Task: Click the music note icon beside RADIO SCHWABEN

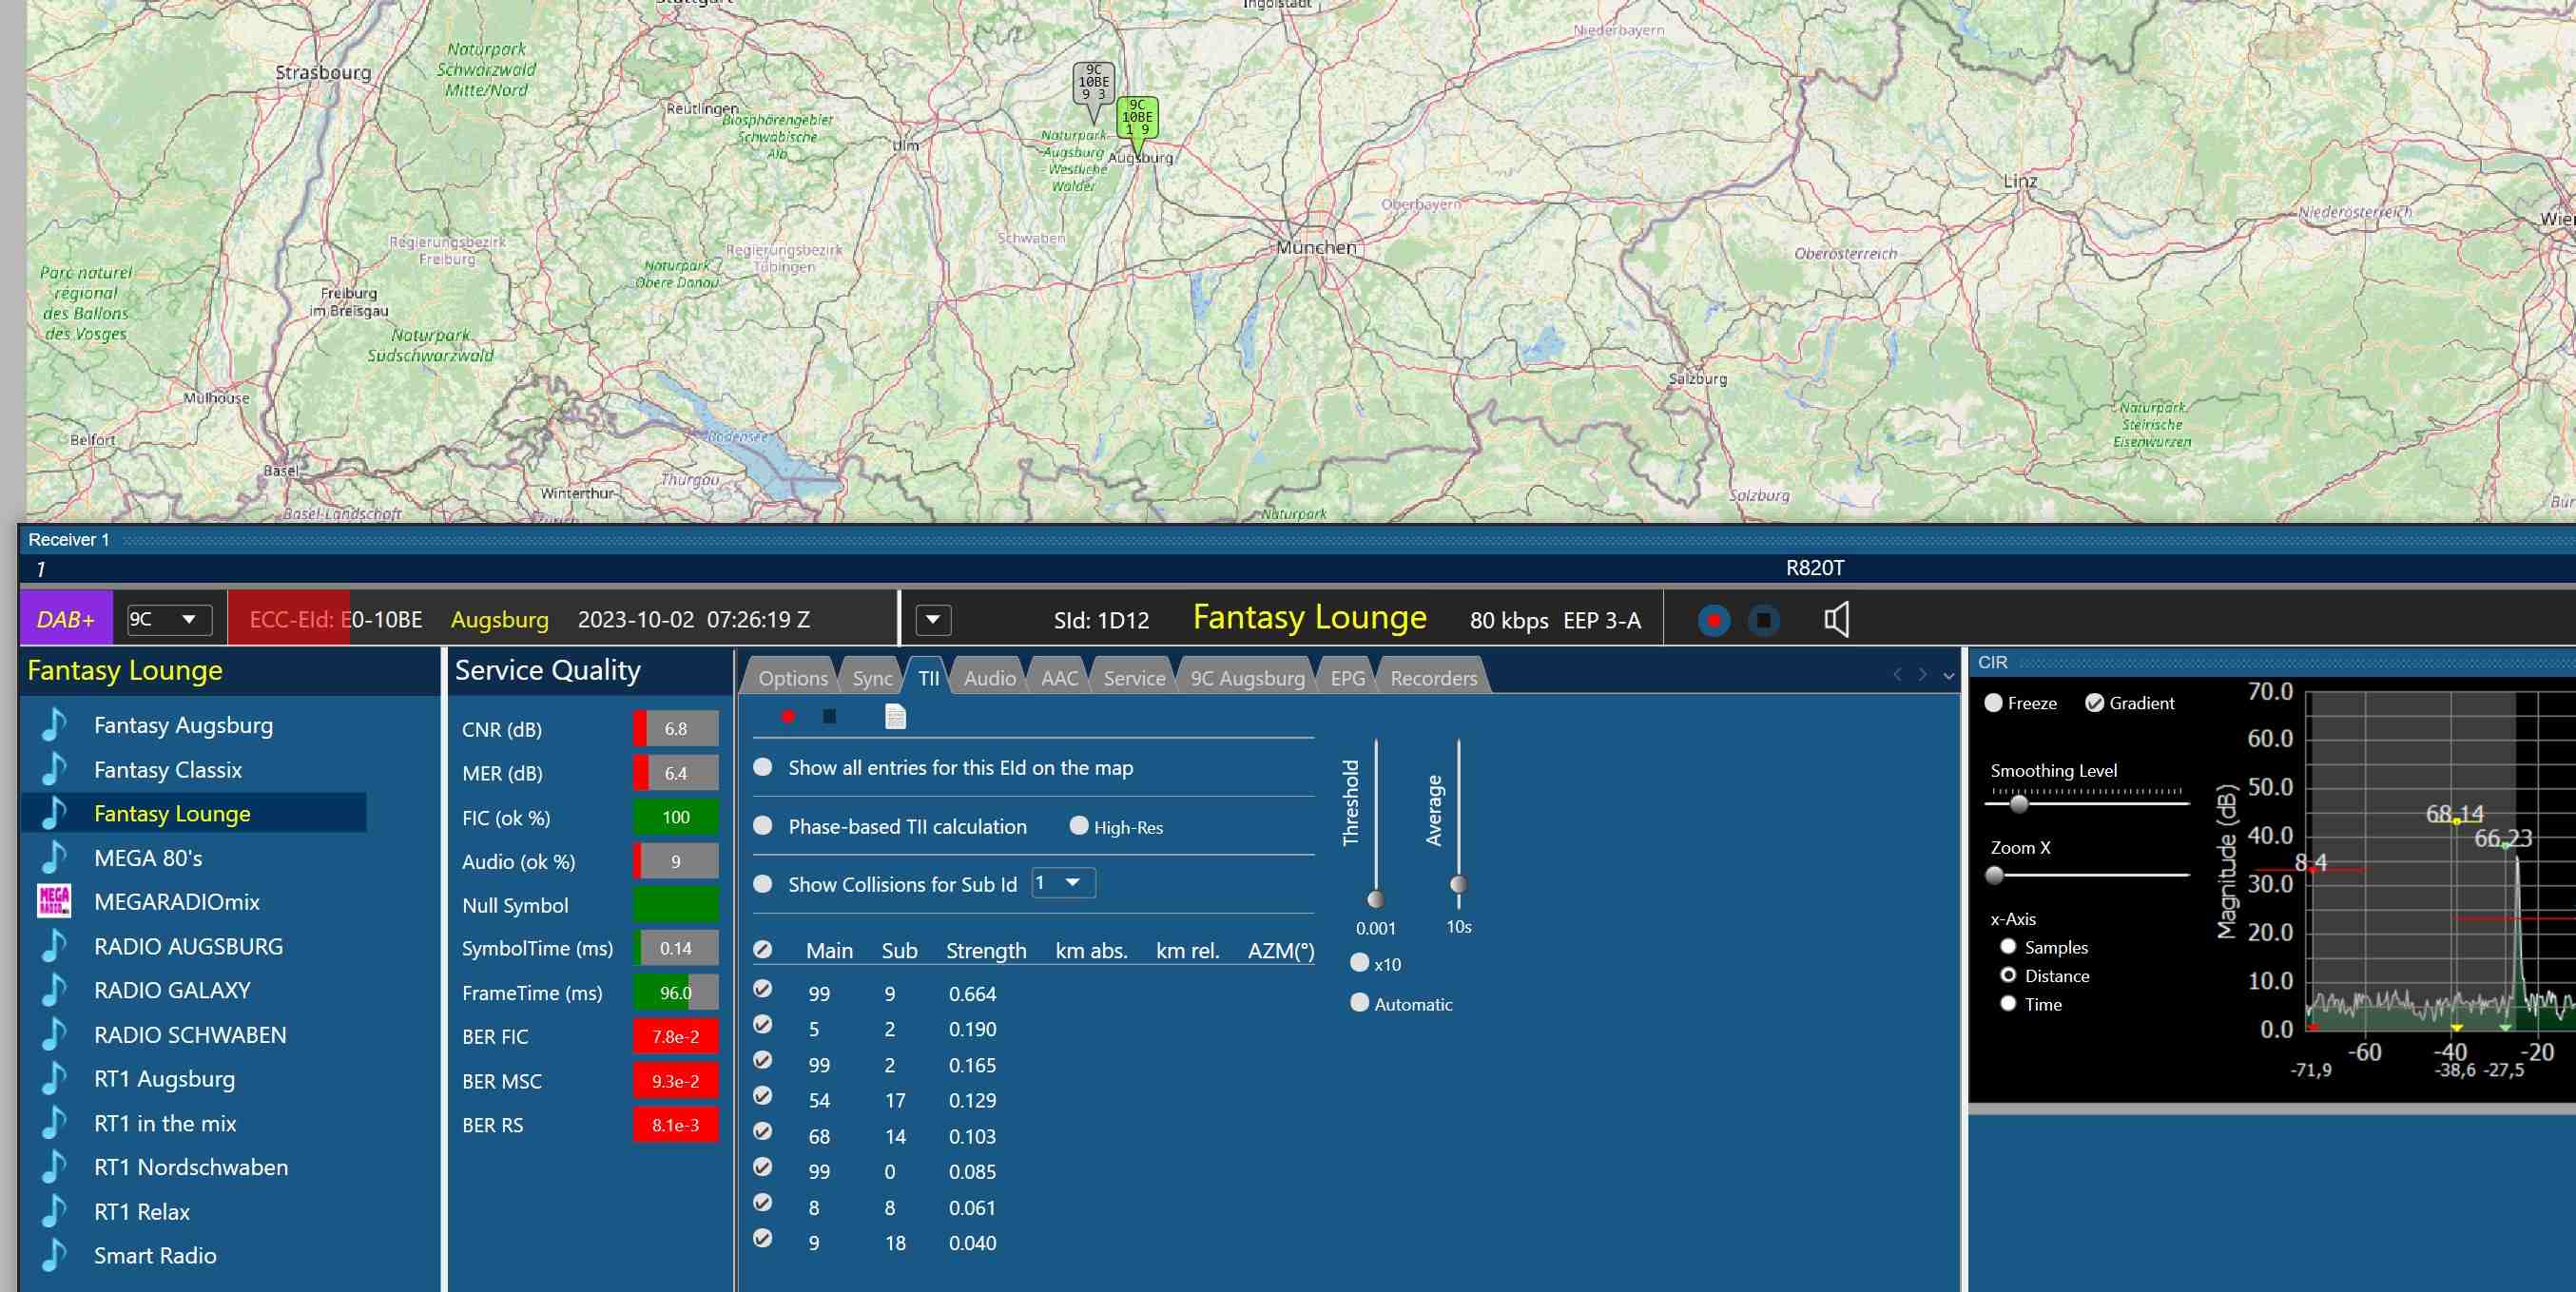Action: 54,1034
